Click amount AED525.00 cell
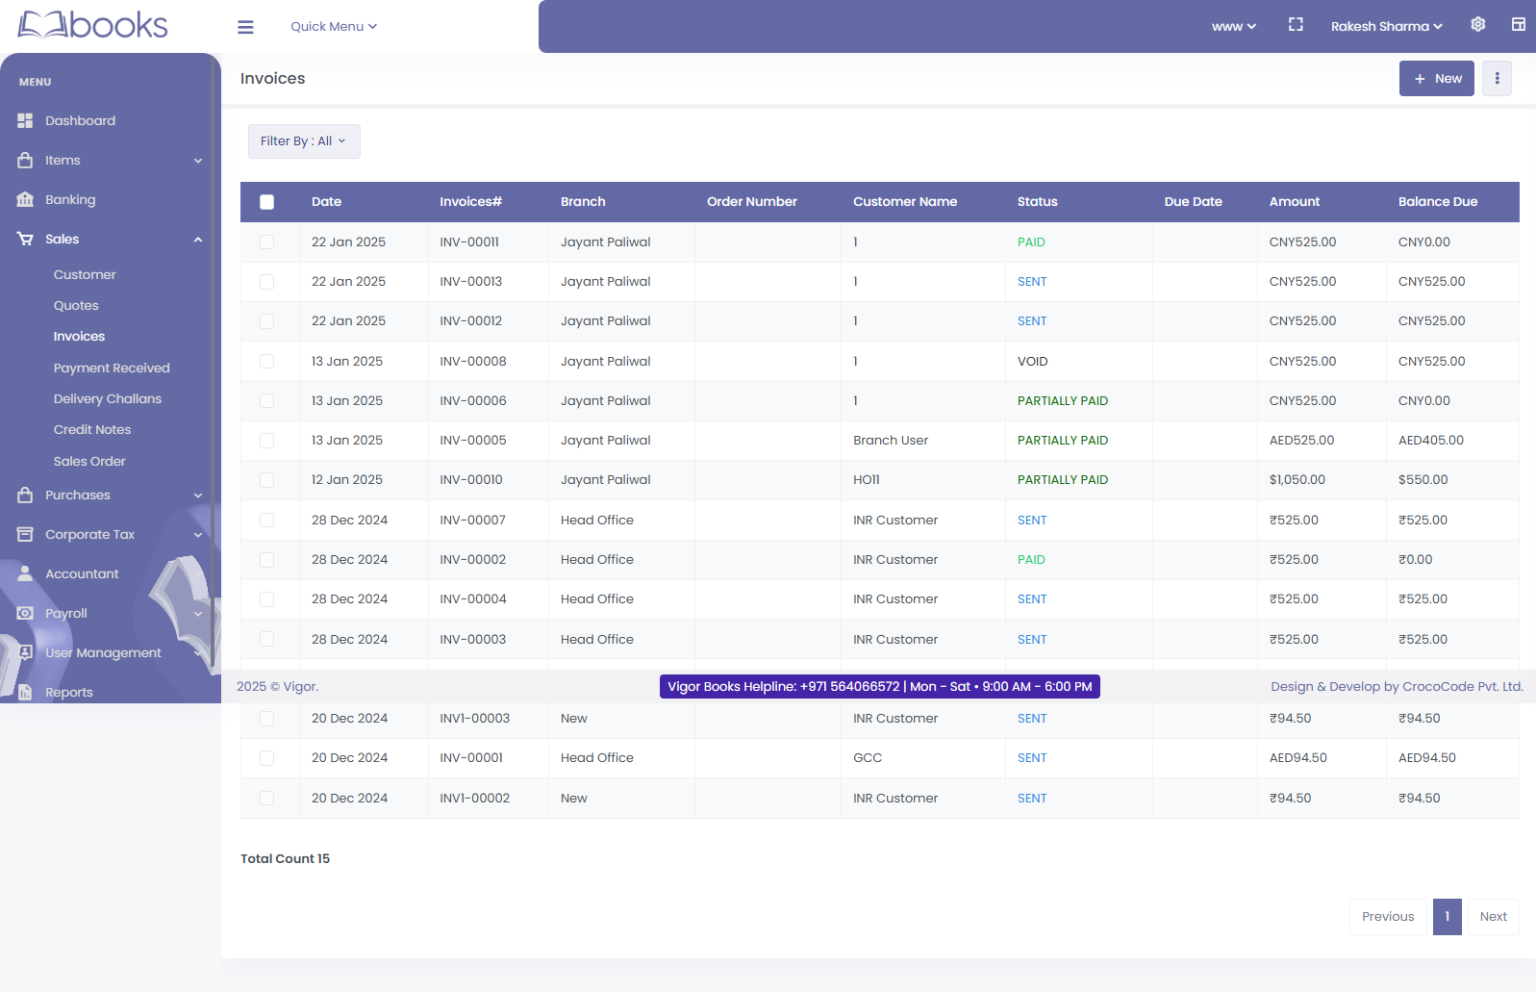The width and height of the screenshot is (1536, 992). pos(1302,441)
